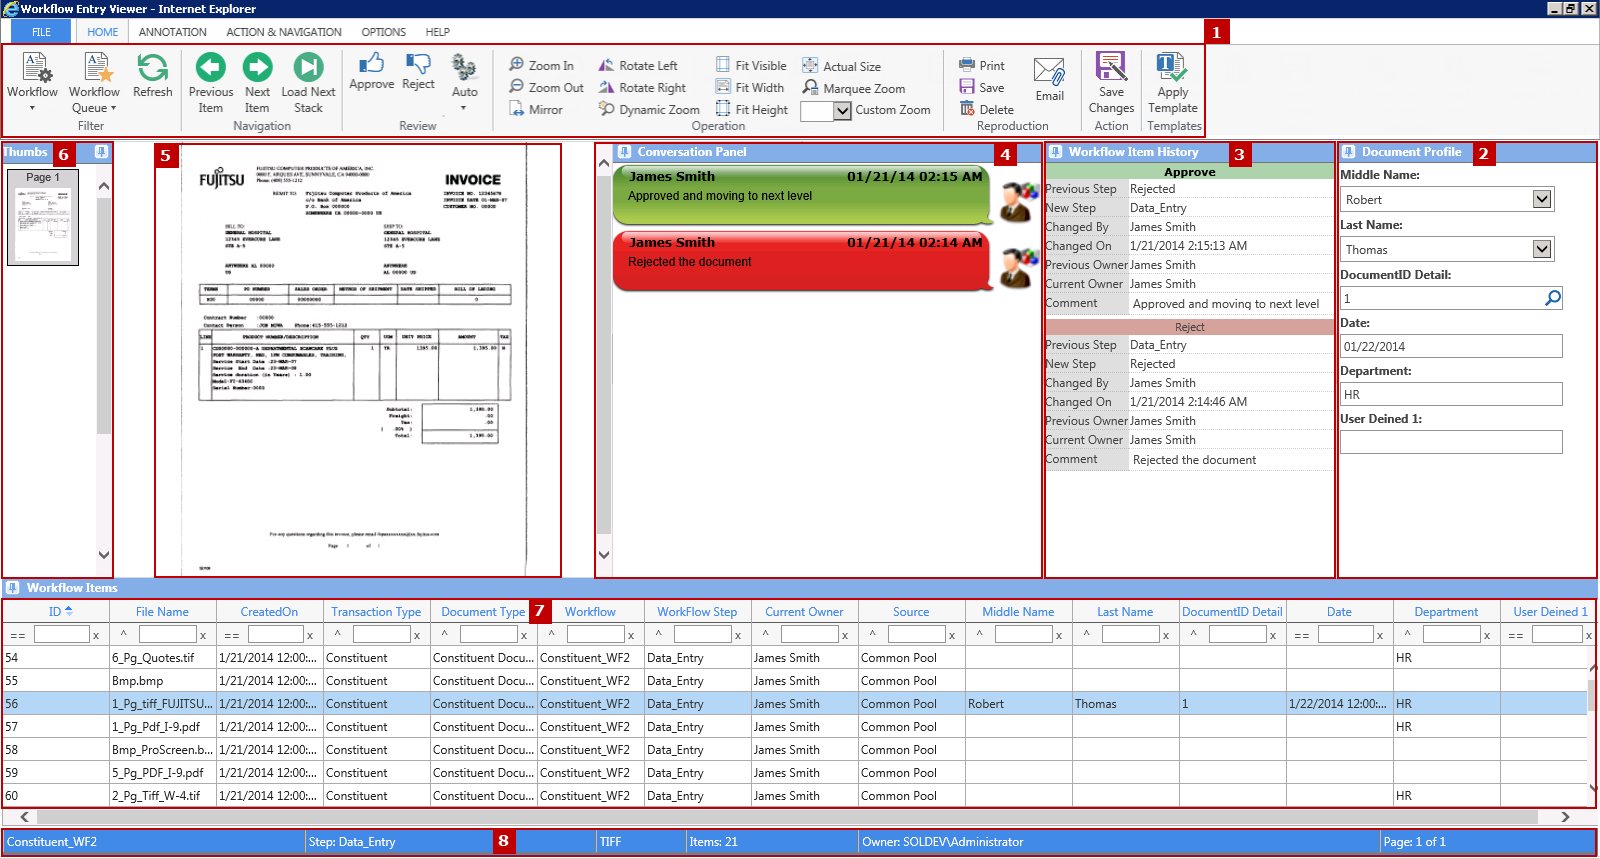Click the Save Changes icon
Viewport: 1600px width, 859px height.
click(1111, 67)
